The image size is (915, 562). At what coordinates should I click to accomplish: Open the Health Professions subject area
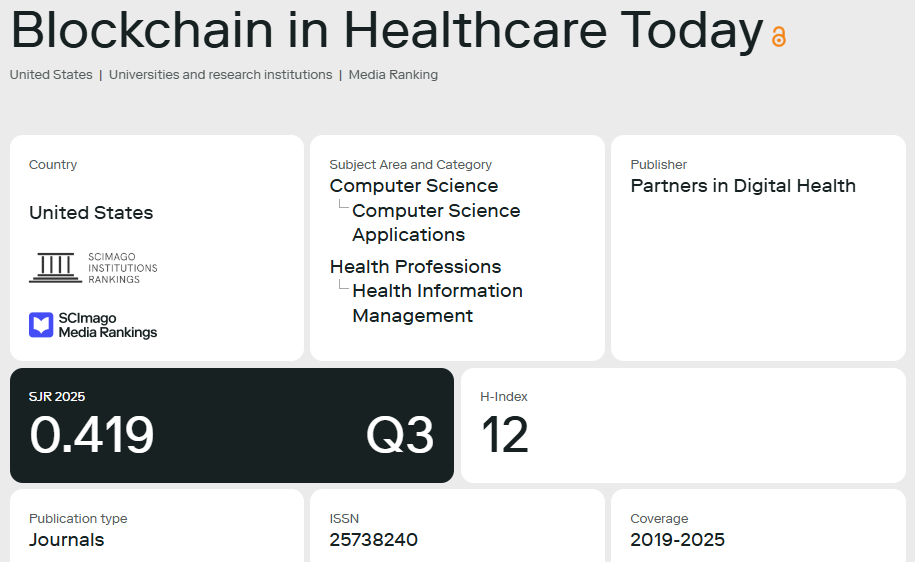[415, 267]
